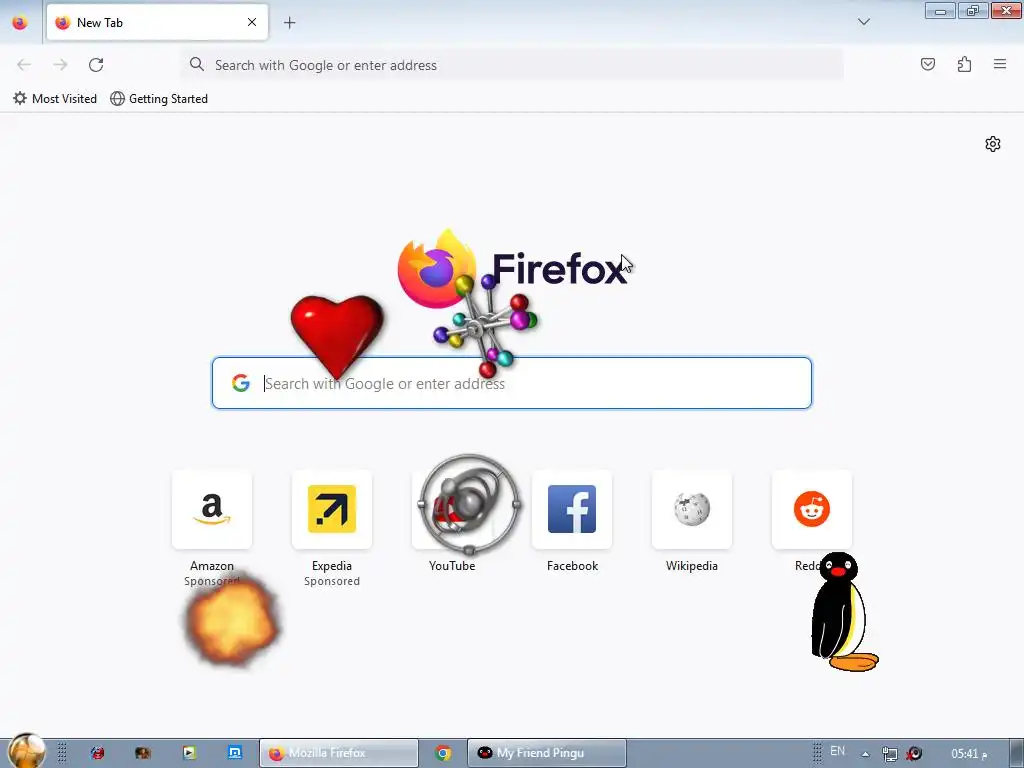
Task: Click the 05:41 taskbar clock
Action: (x=969, y=754)
